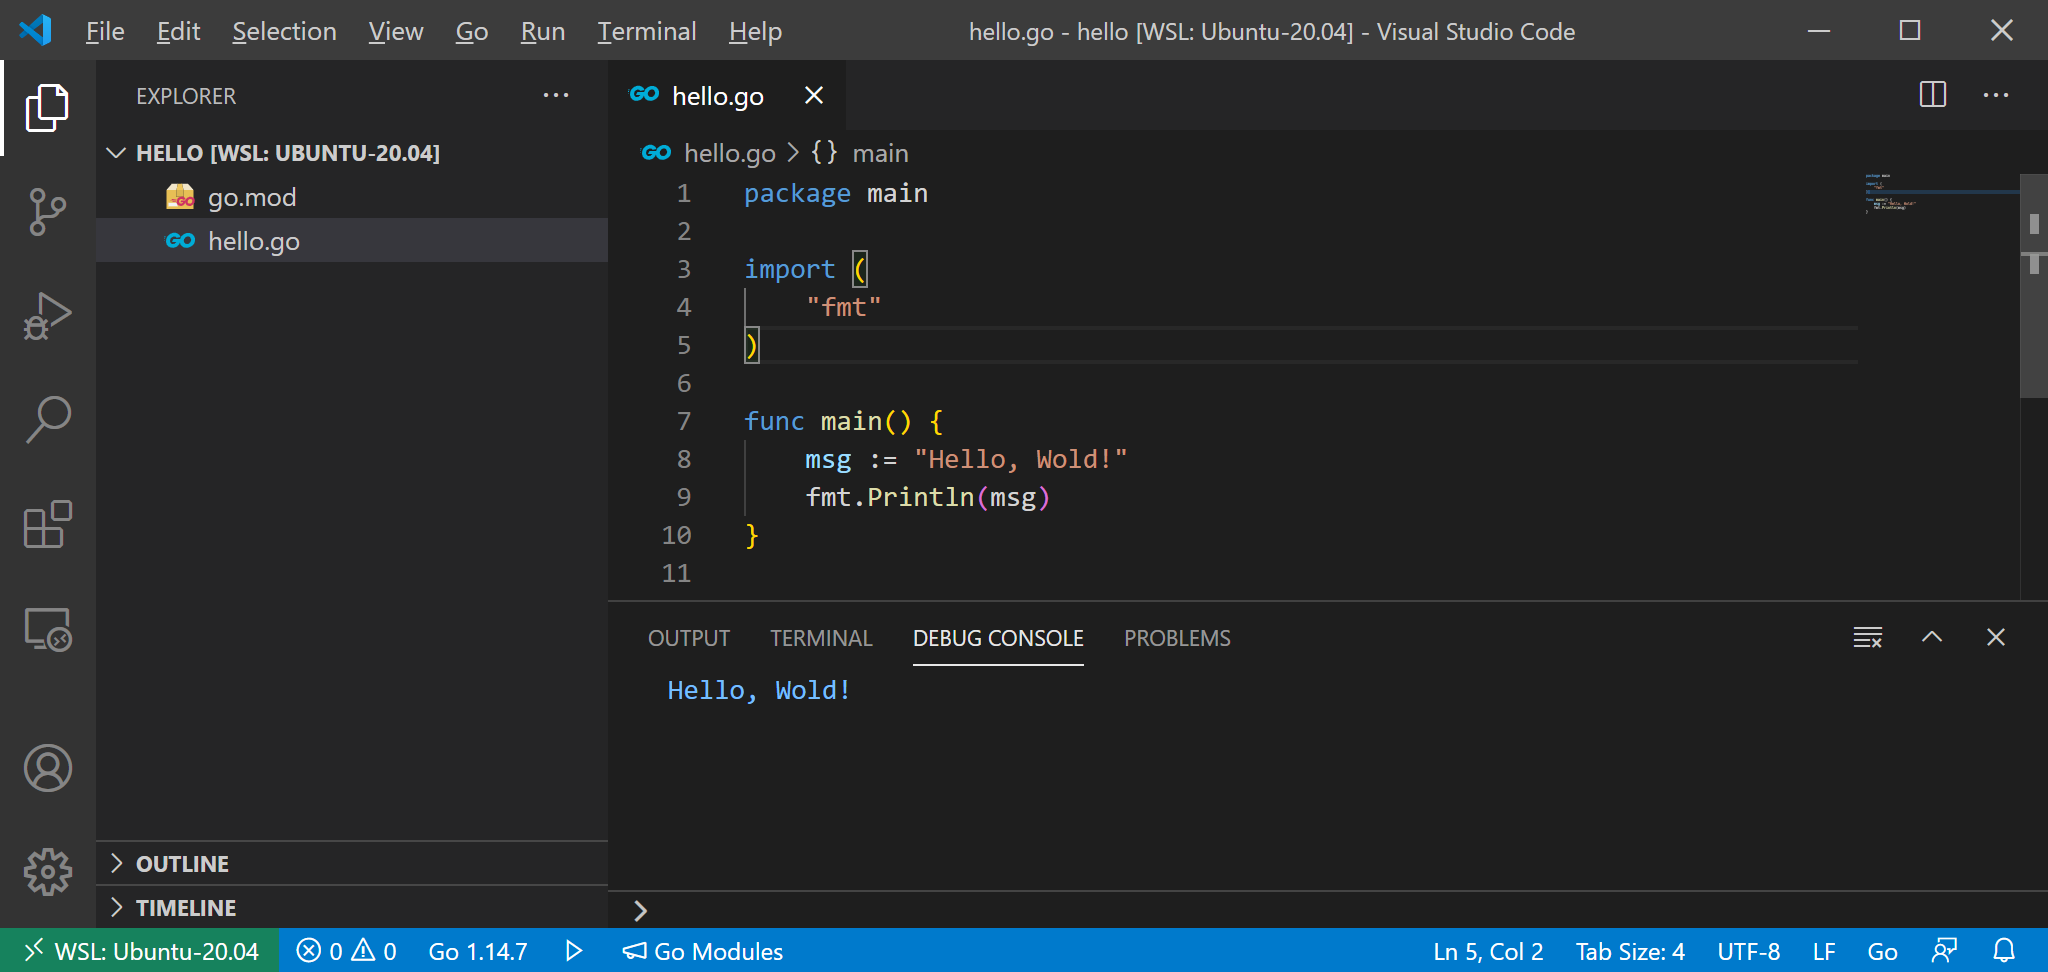Image resolution: width=2048 pixels, height=972 pixels.
Task: Open the Terminal menu
Action: (647, 31)
